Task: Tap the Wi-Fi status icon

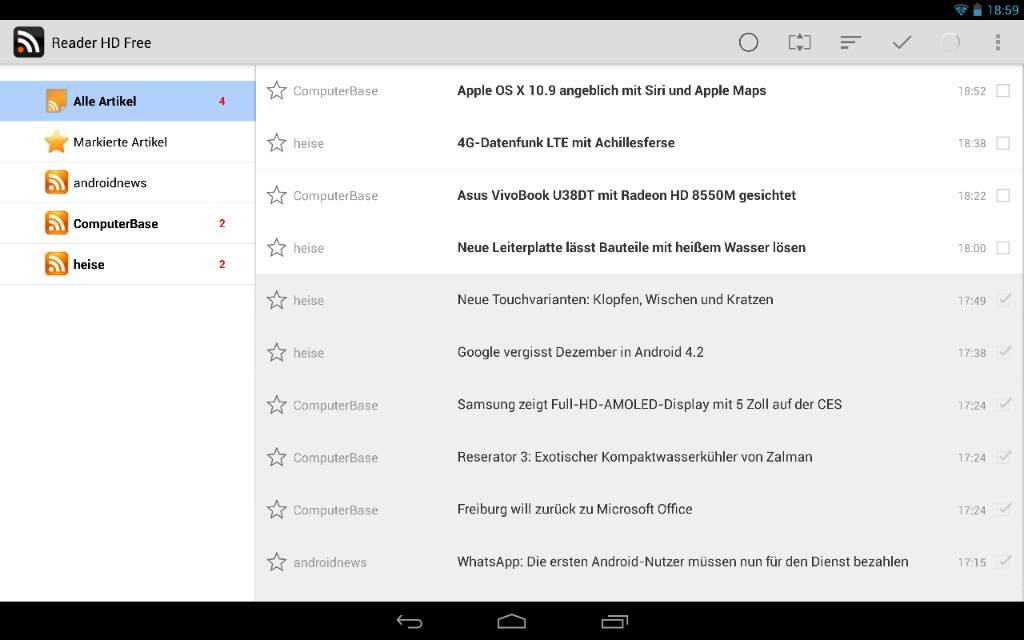Action: pos(961,10)
